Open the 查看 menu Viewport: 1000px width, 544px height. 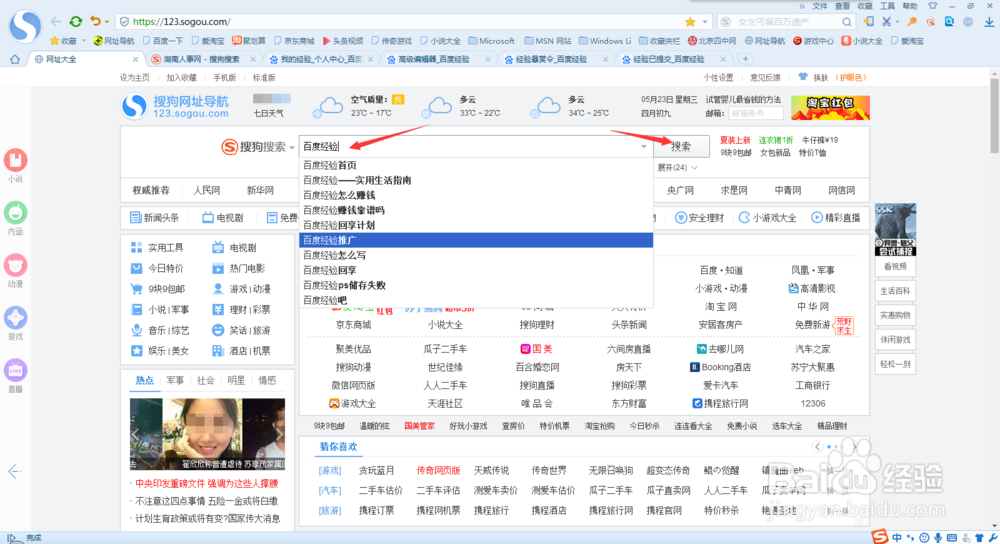(842, 6)
